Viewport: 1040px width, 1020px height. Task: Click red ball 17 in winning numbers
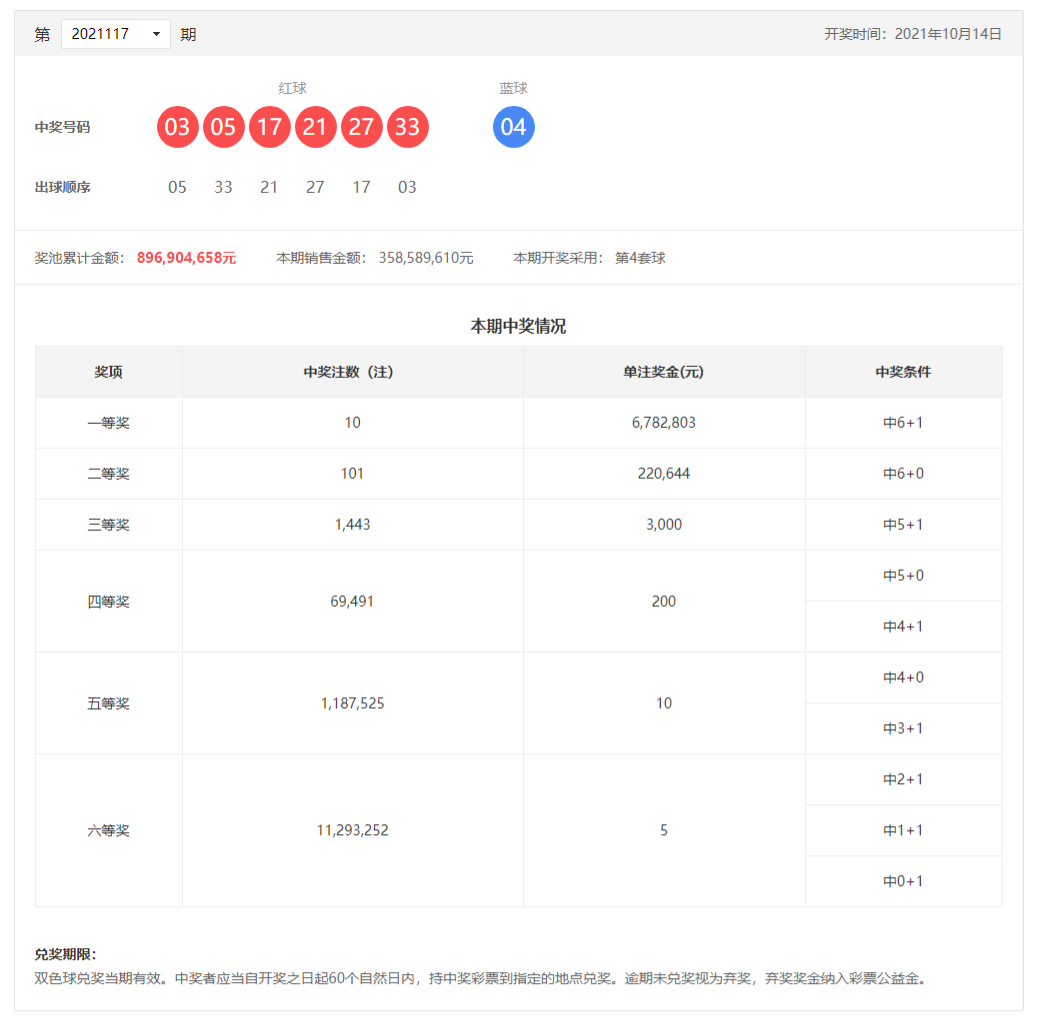(269, 127)
